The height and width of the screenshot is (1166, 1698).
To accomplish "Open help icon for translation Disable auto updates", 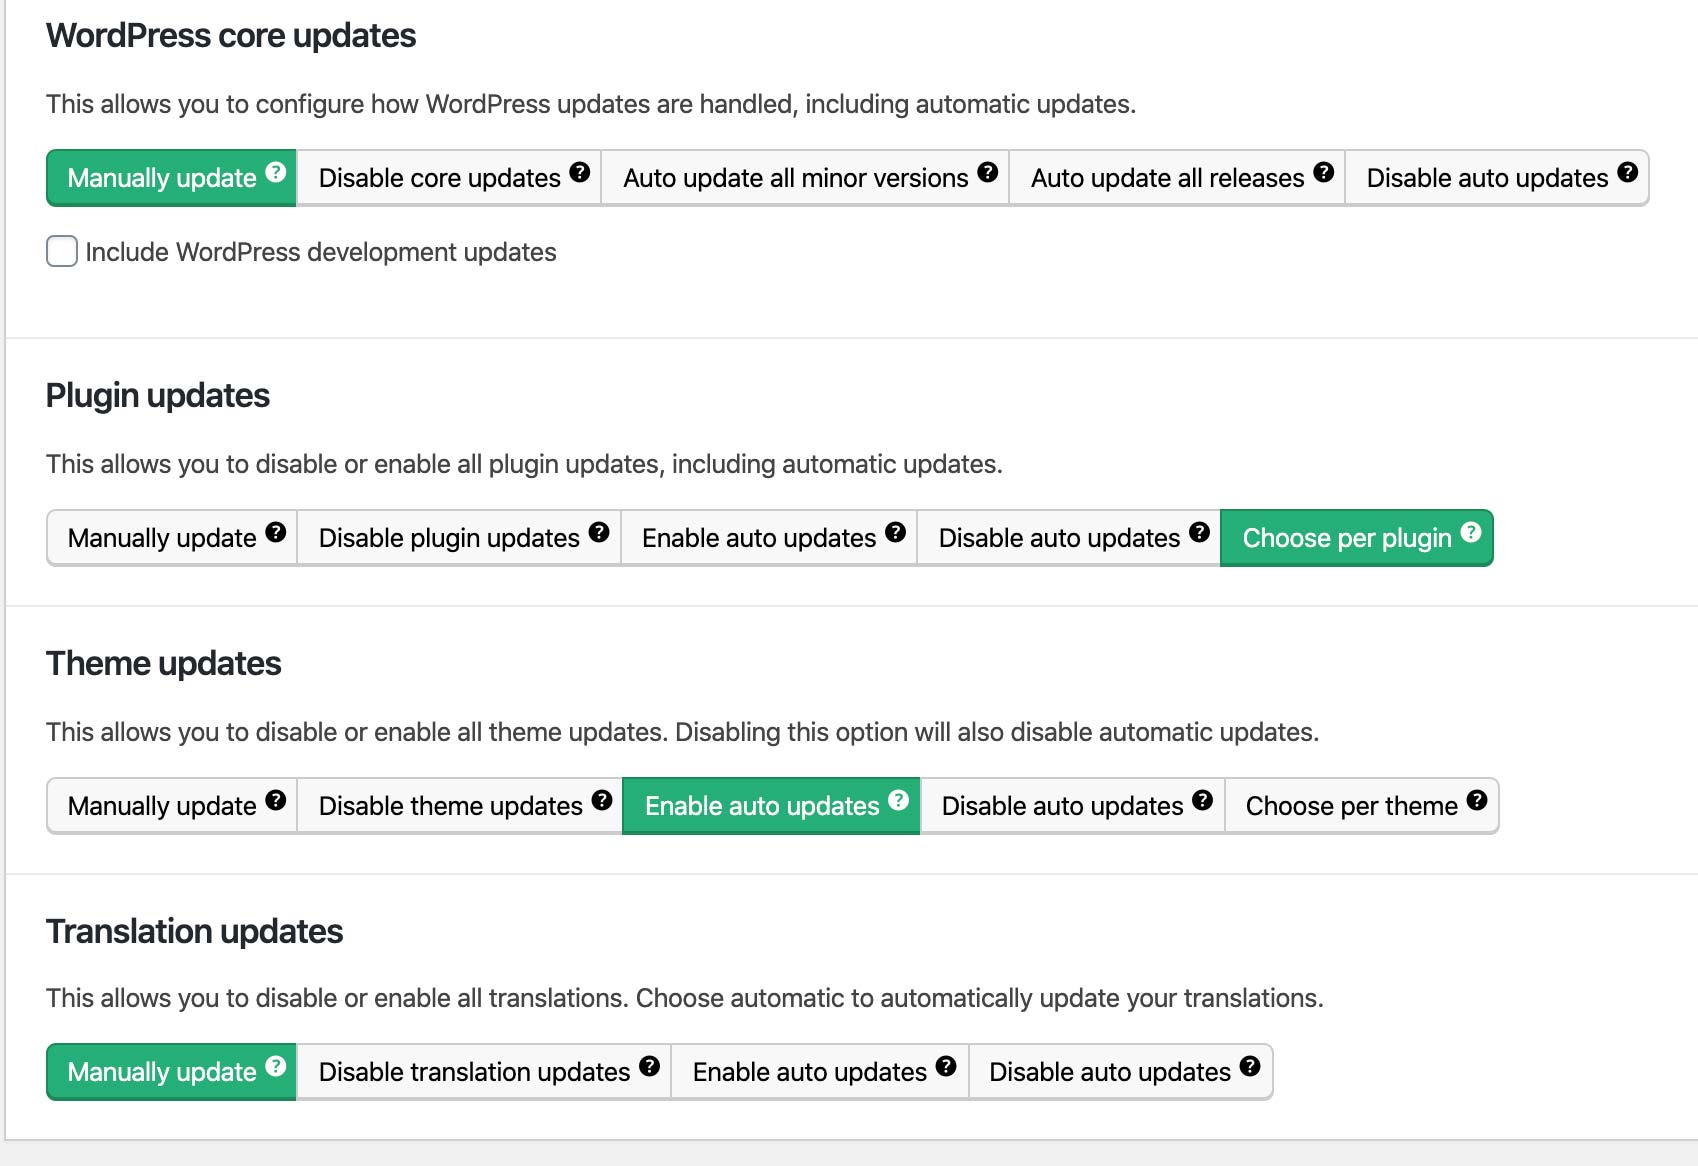I will pos(1250,1066).
